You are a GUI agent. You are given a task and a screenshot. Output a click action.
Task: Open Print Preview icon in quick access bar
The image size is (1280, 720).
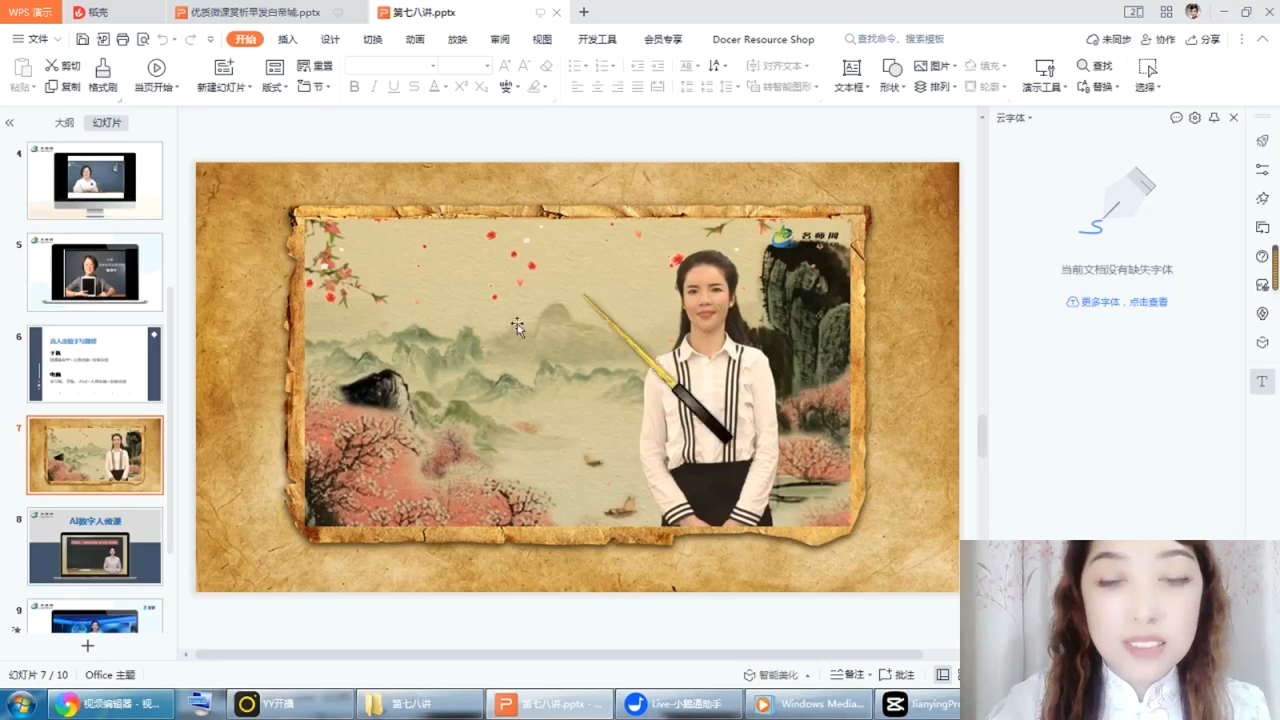pyautogui.click(x=143, y=40)
